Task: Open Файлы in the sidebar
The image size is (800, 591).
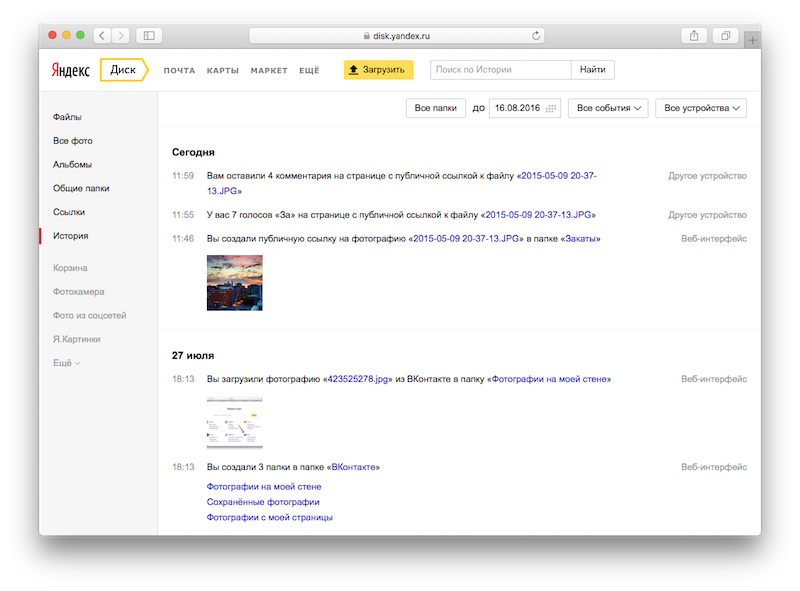Action: [67, 117]
